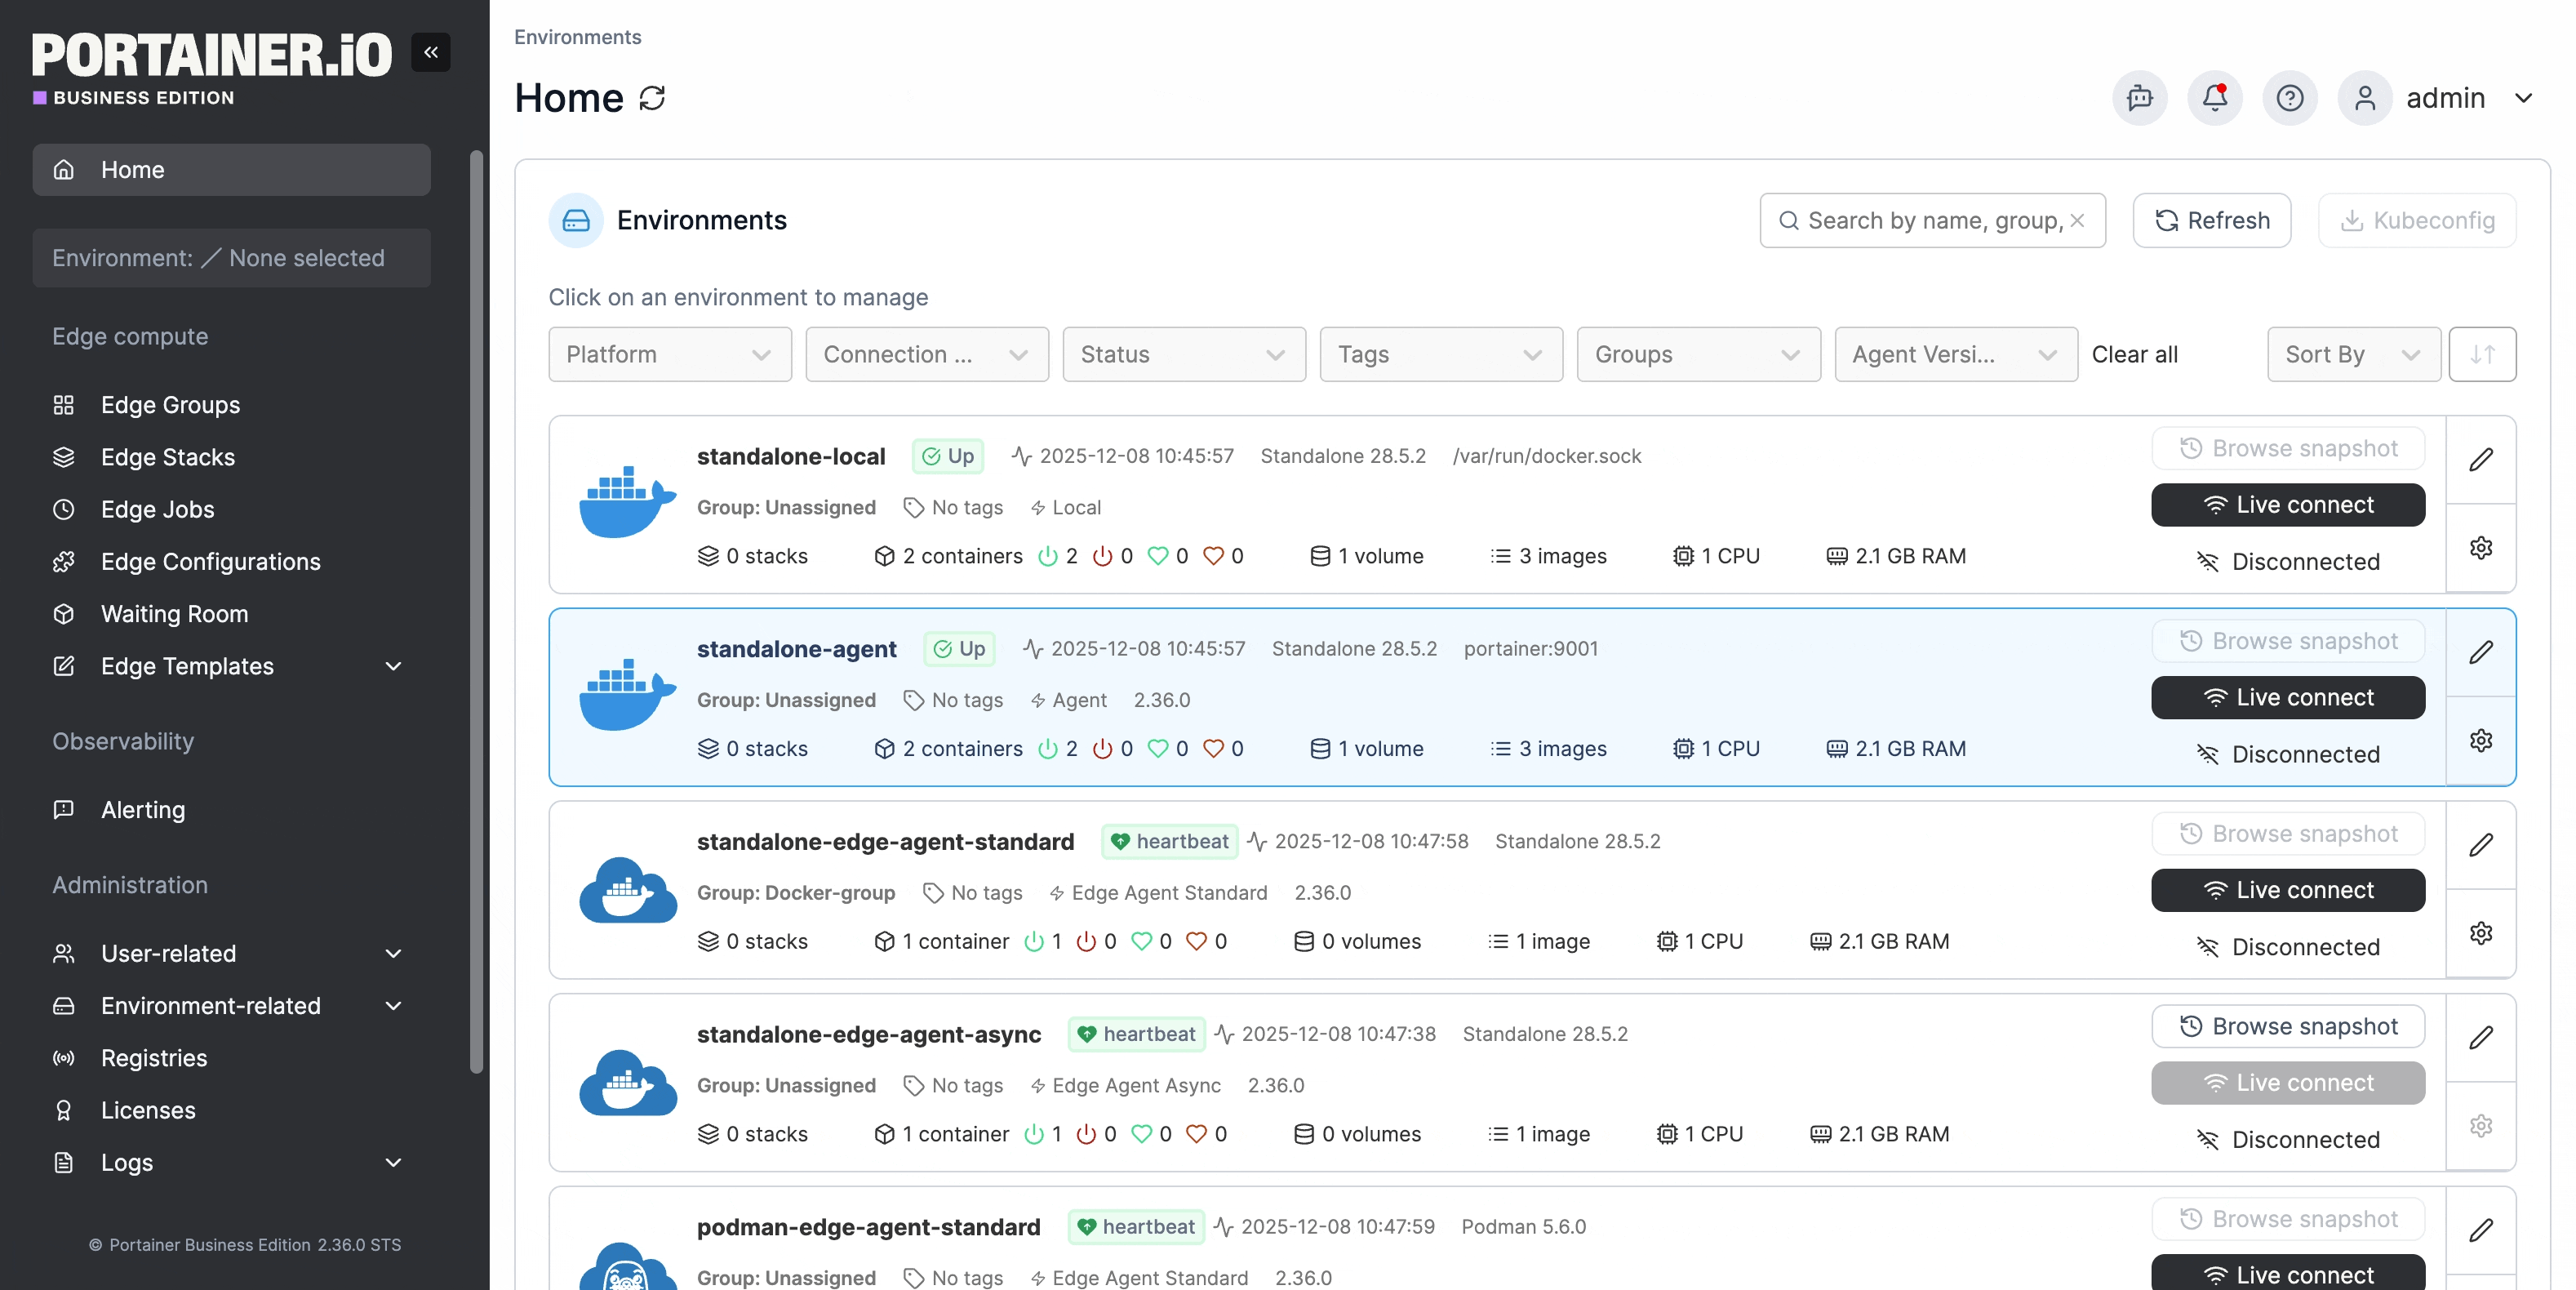Toggle the sort order direction button
This screenshot has height=1290, width=2576.
[2481, 354]
